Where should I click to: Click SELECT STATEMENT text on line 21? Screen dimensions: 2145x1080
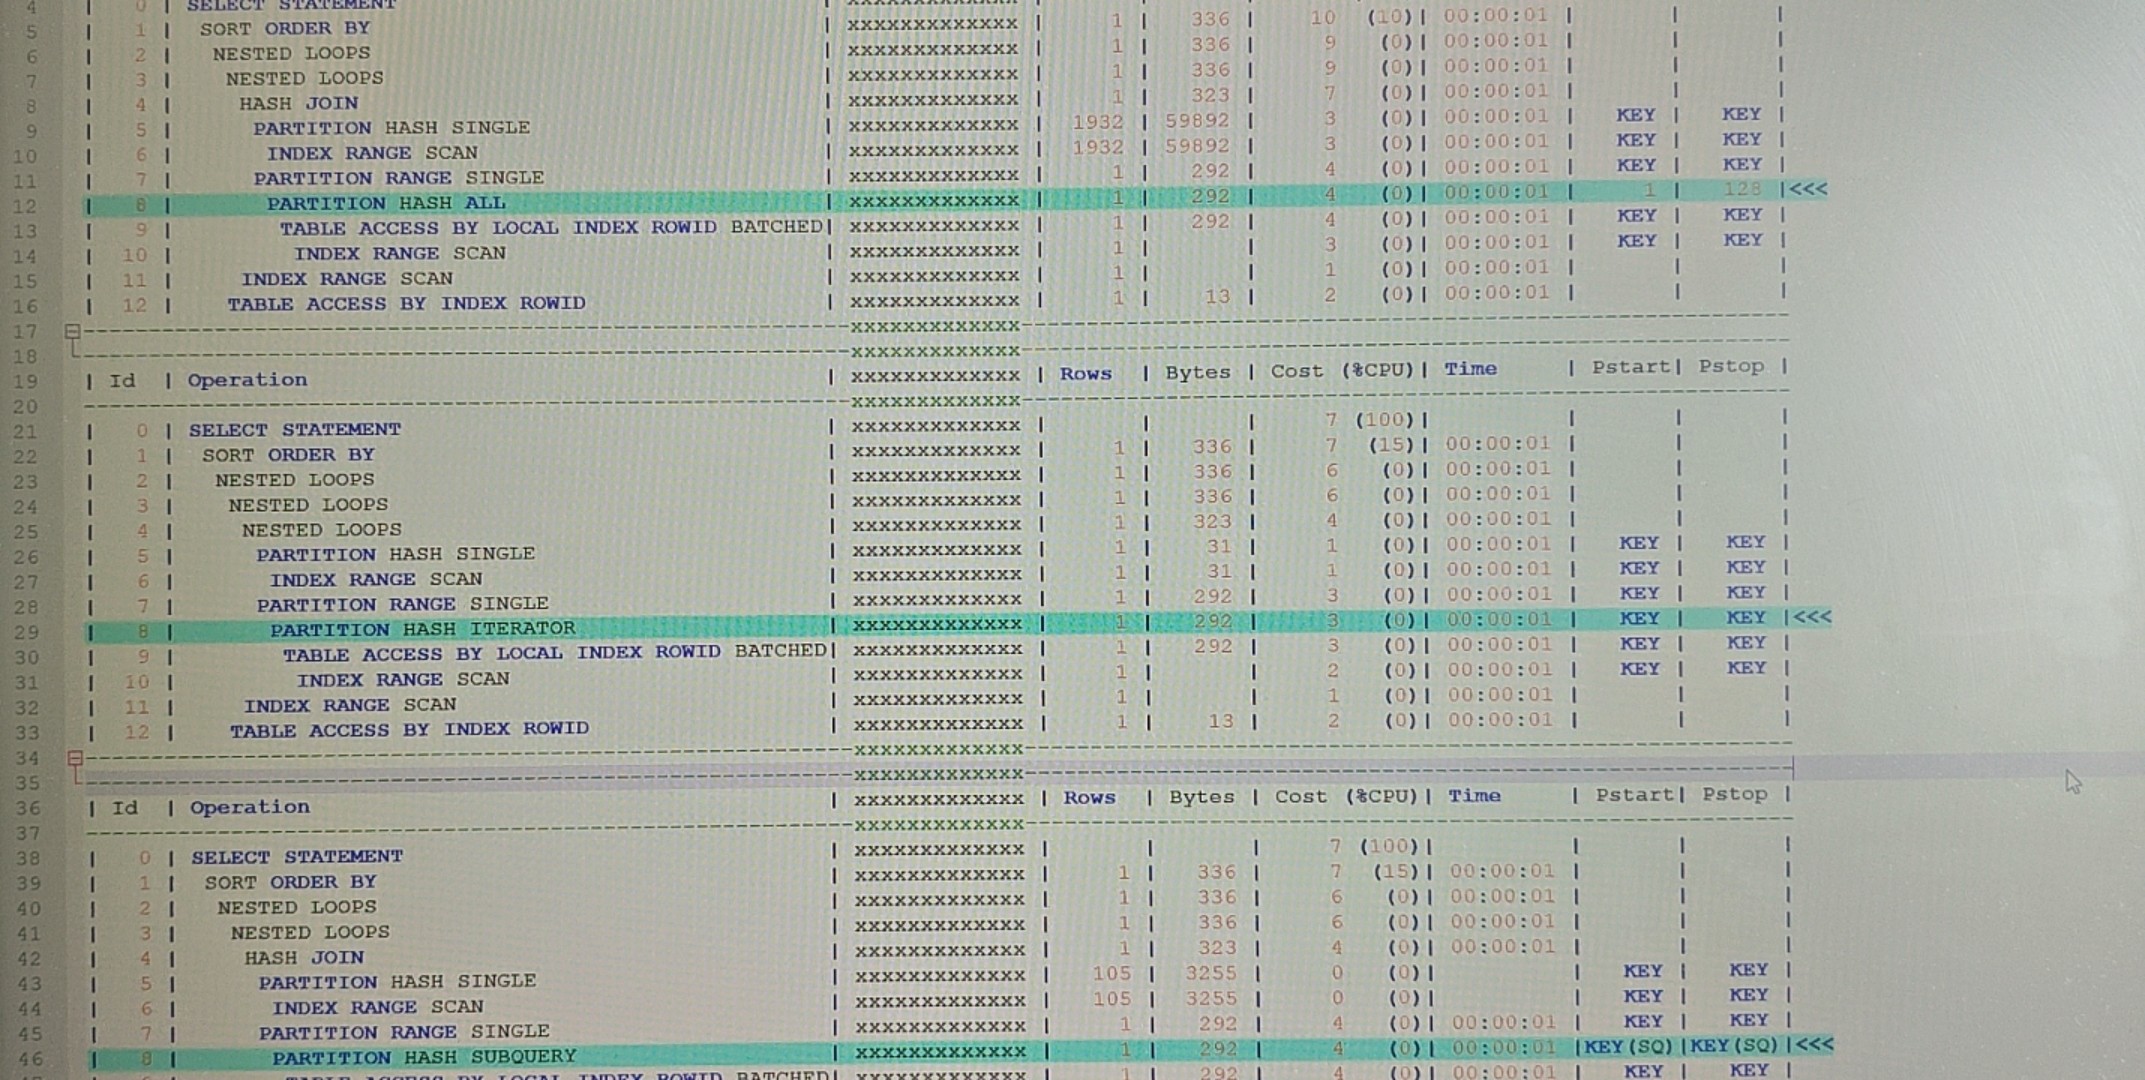[x=294, y=430]
